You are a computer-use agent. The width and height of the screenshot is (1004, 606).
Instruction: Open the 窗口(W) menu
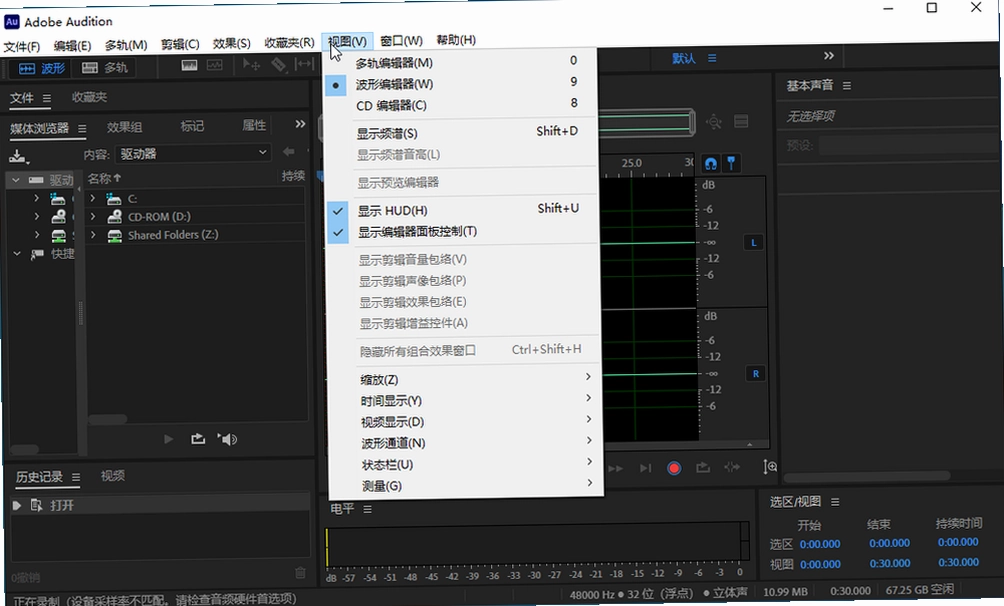pyautogui.click(x=401, y=40)
